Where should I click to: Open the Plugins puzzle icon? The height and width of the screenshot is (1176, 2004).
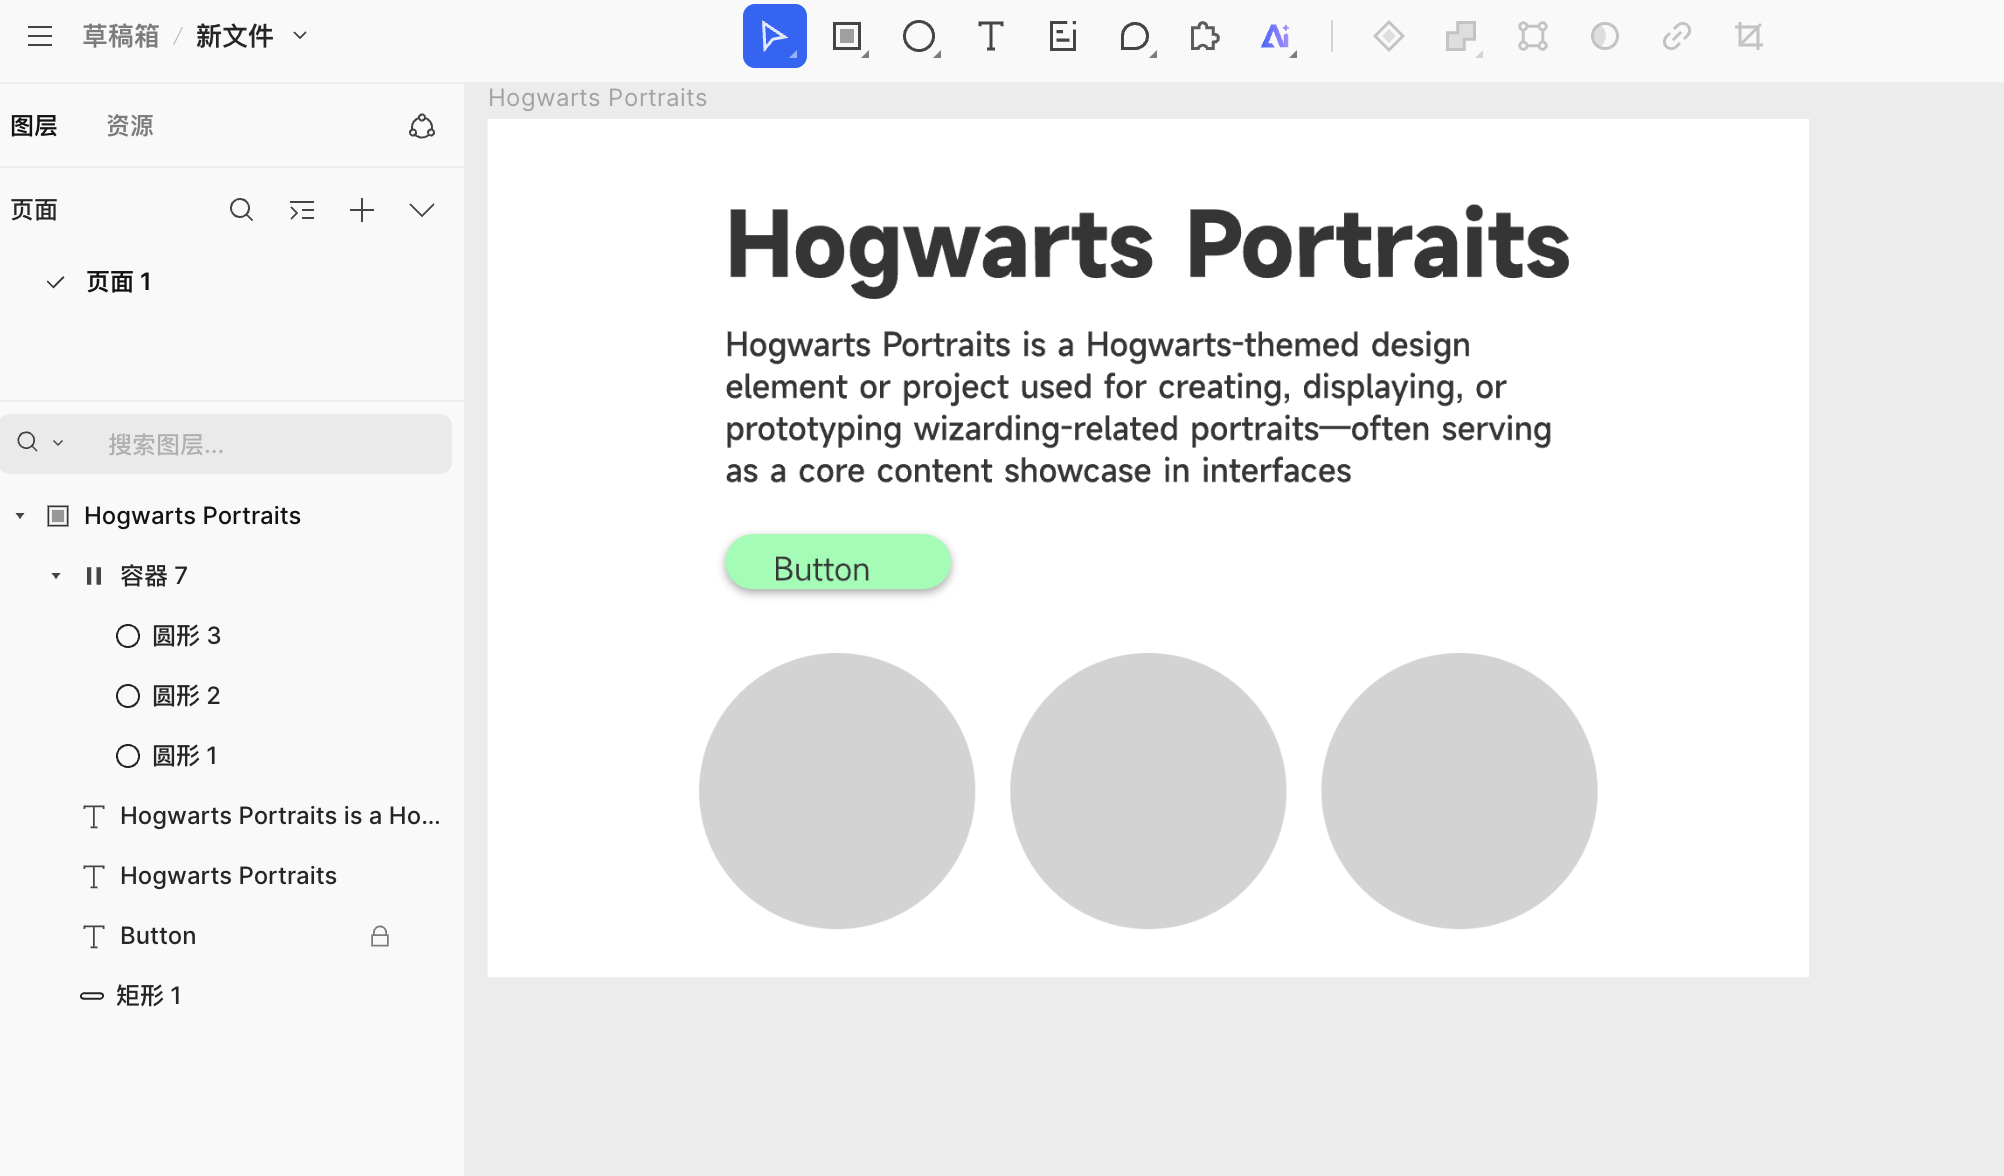[x=1204, y=37]
